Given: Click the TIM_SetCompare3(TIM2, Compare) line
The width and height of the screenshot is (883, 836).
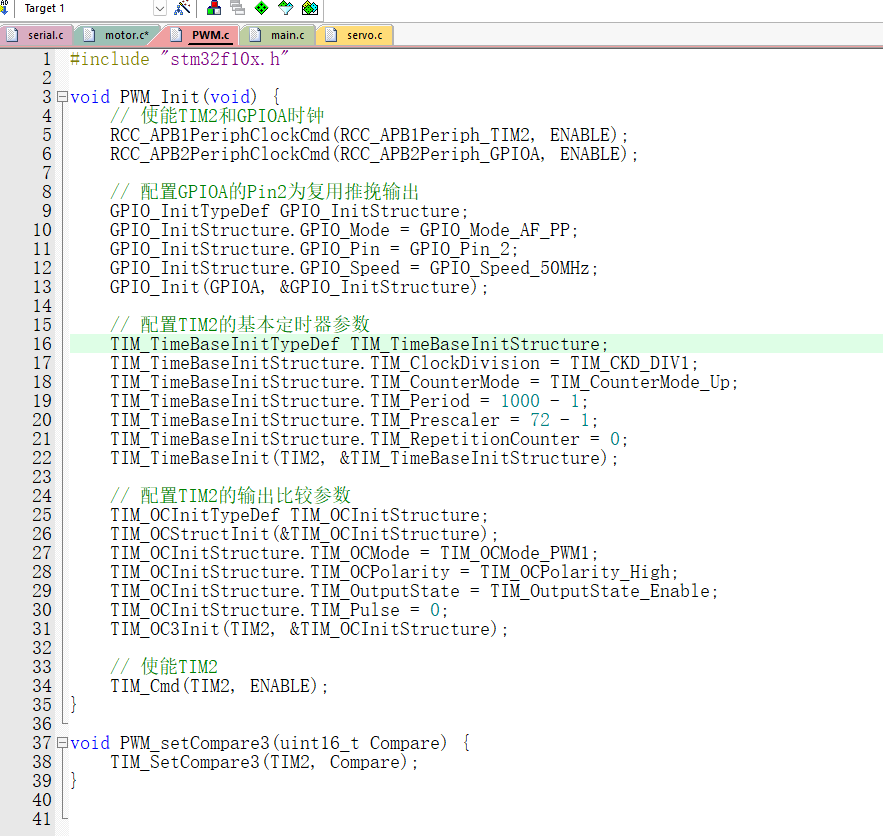Looking at the screenshot, I should 264,762.
